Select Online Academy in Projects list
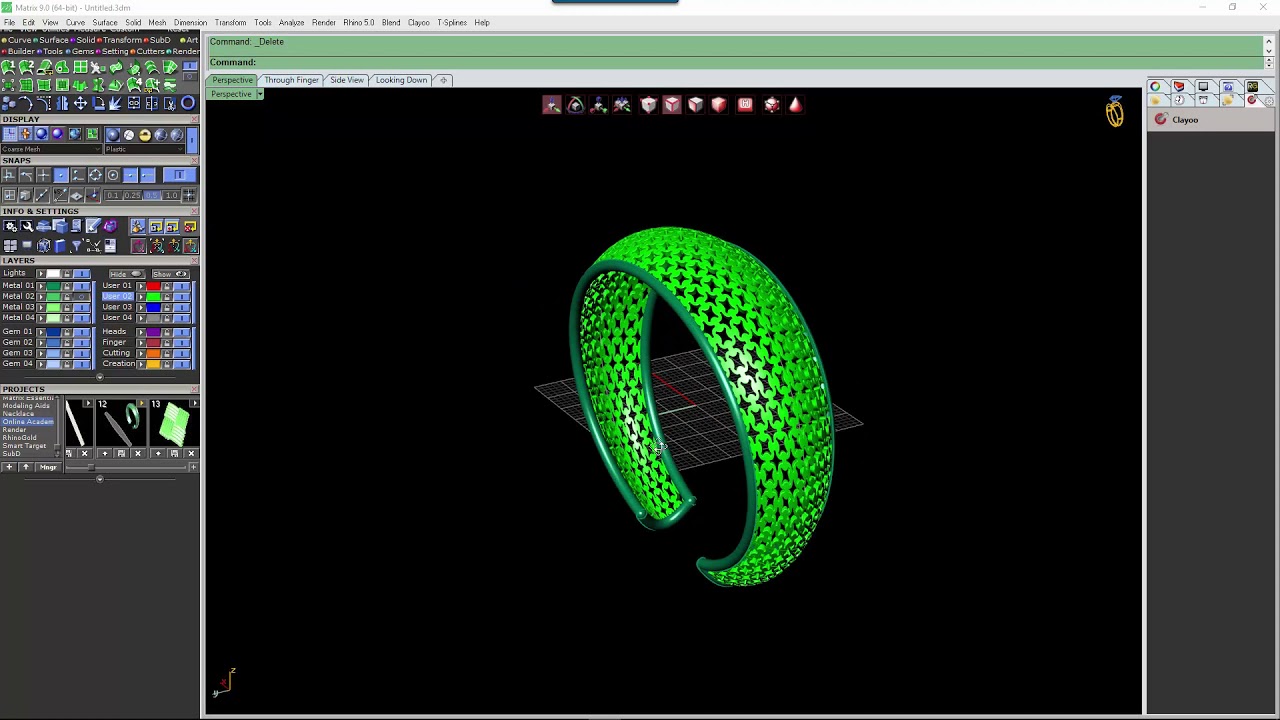1280x720 pixels. coord(28,422)
